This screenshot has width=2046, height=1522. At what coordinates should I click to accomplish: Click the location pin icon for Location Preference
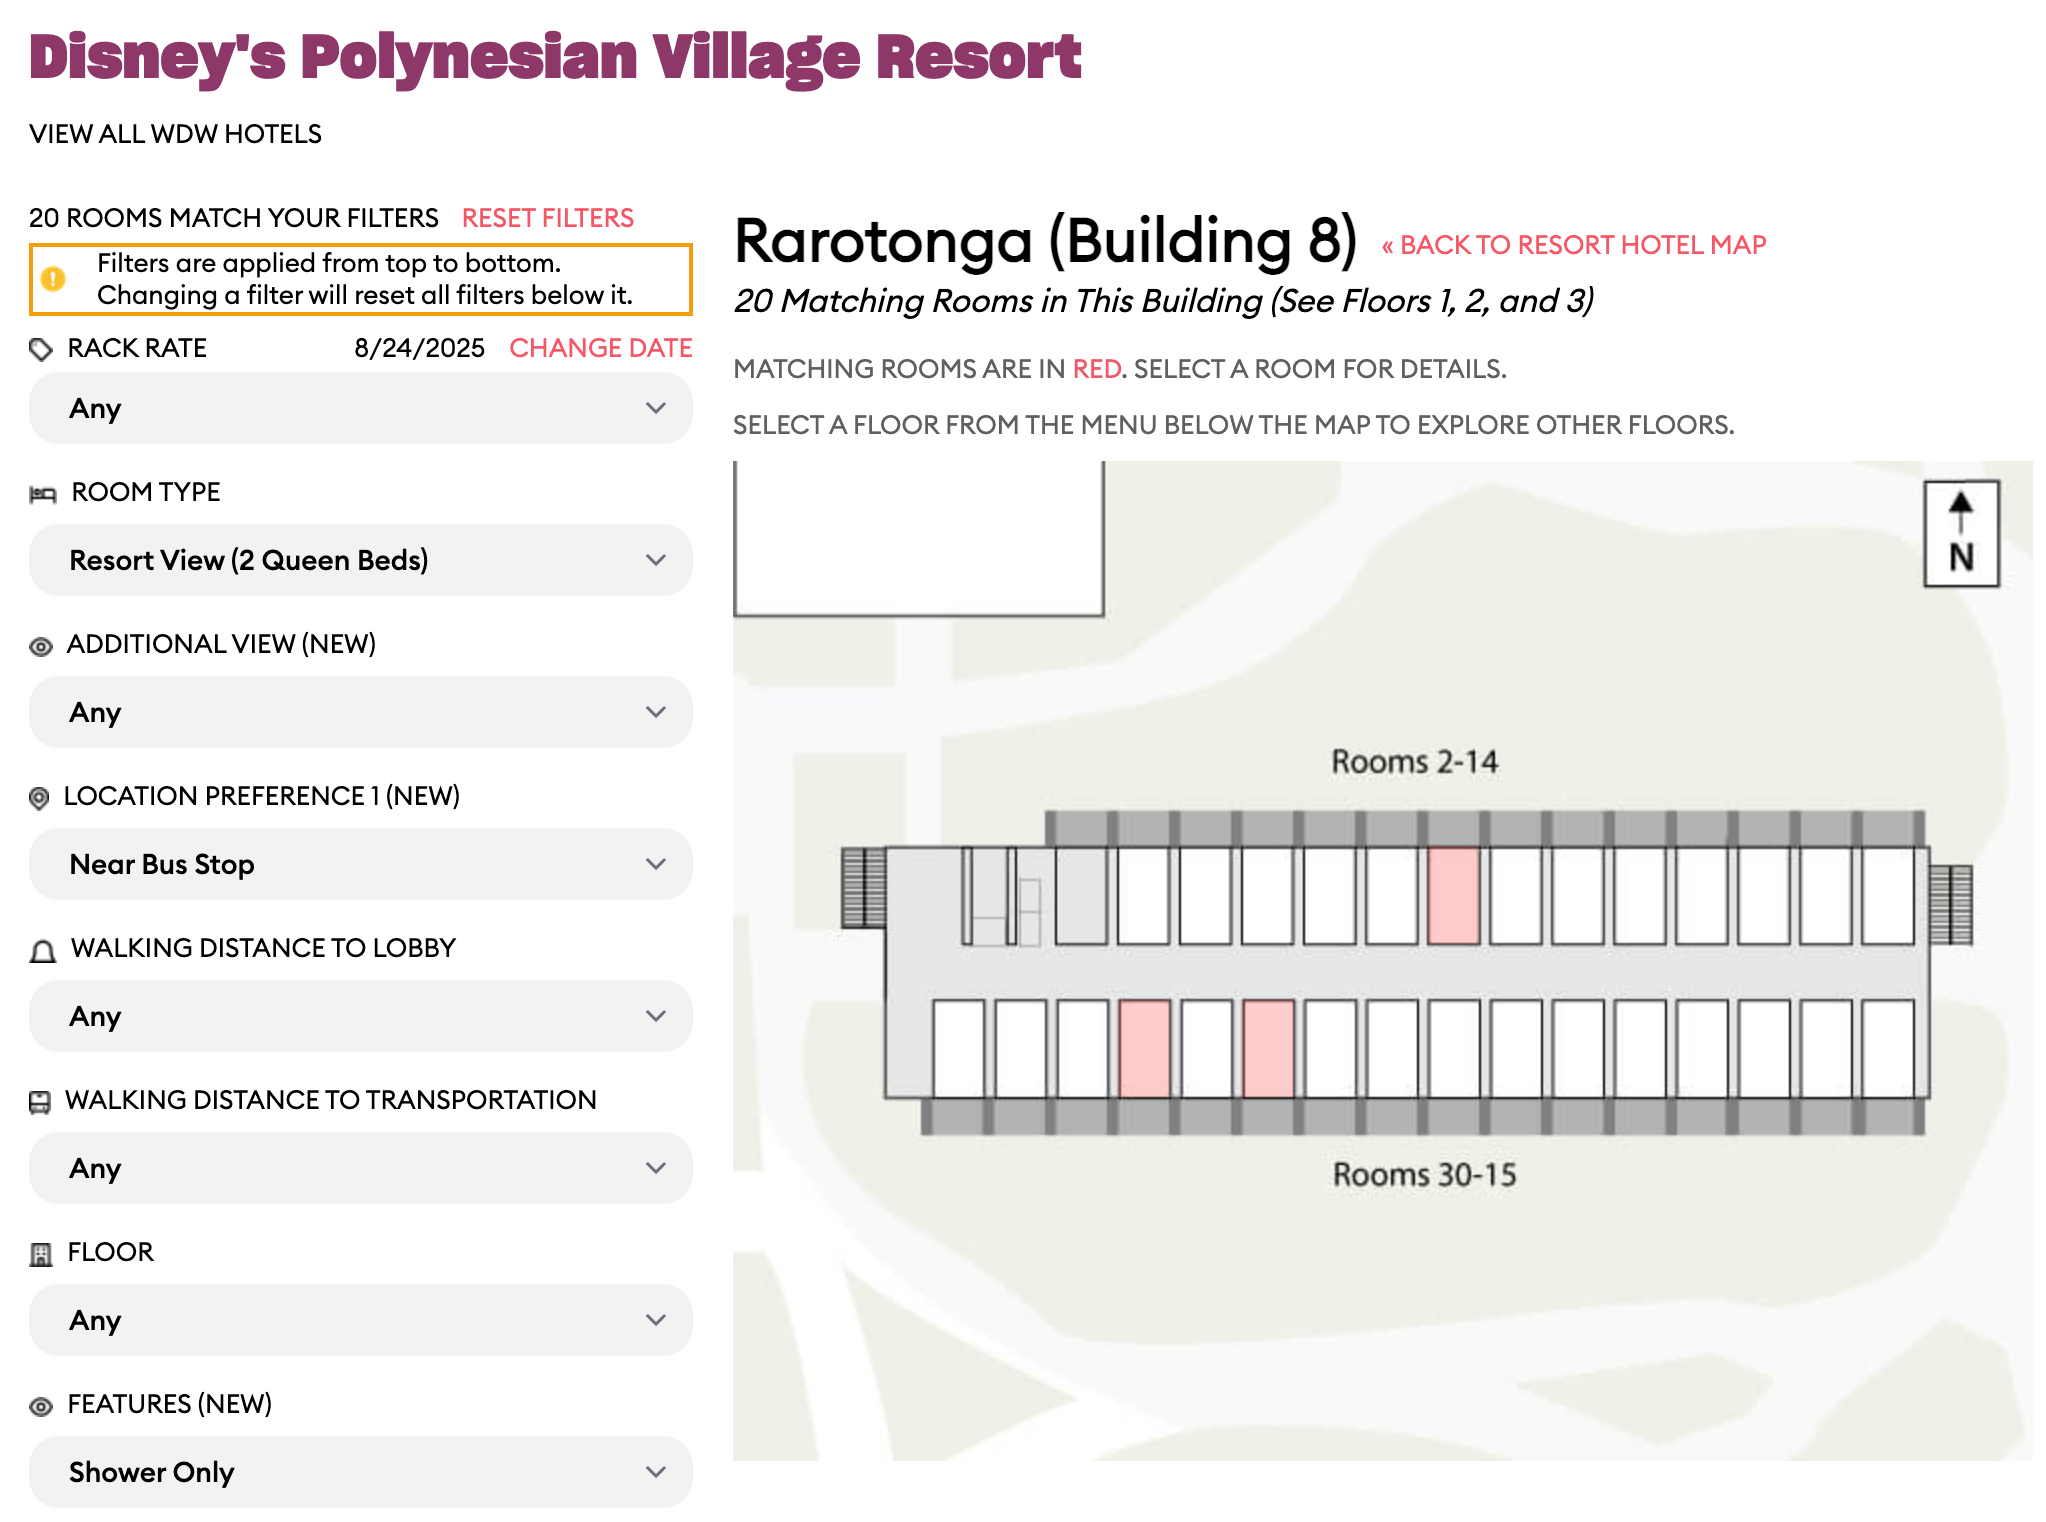(x=39, y=798)
